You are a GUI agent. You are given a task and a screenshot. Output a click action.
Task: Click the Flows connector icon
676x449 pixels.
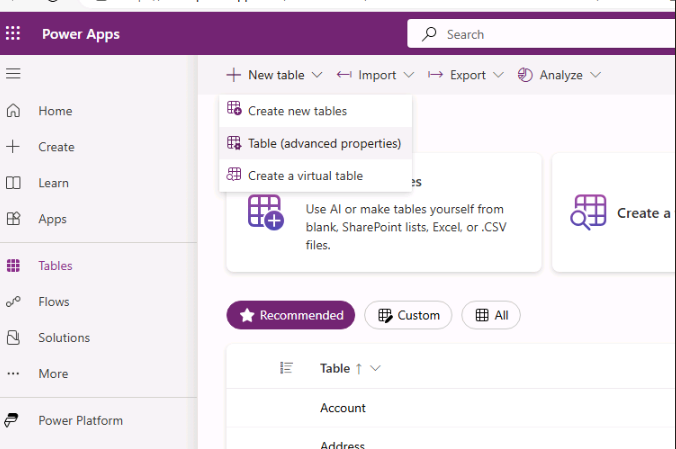pos(13,301)
